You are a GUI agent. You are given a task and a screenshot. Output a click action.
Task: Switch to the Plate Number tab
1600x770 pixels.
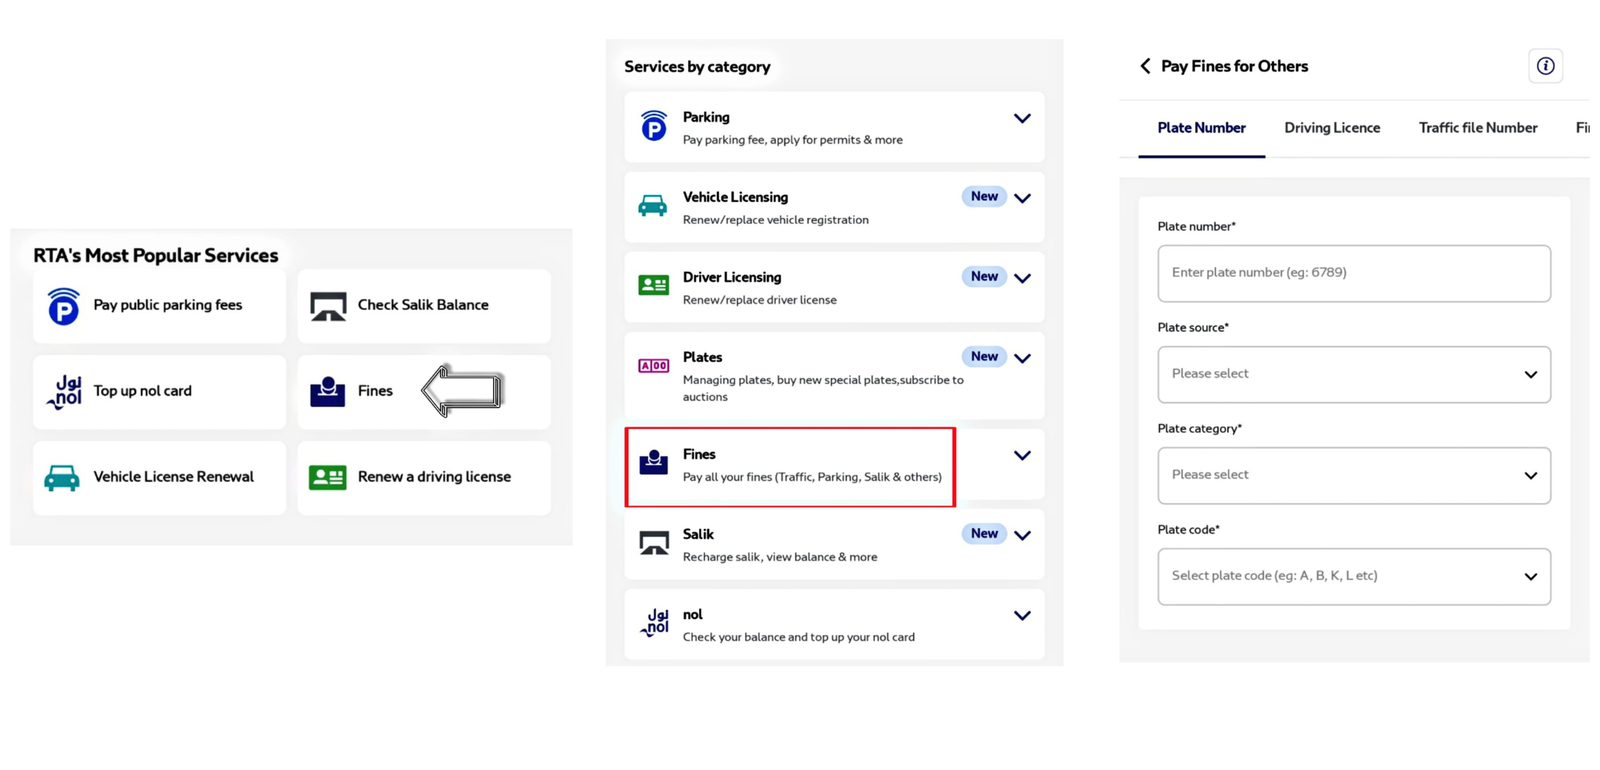click(x=1201, y=128)
